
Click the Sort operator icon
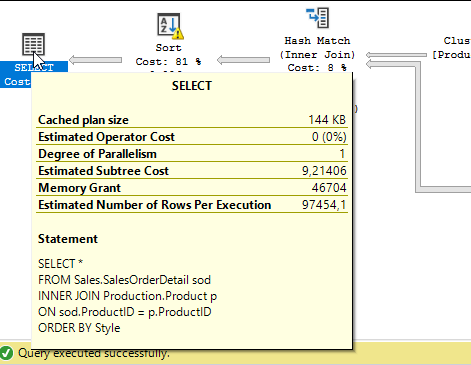[x=169, y=25]
